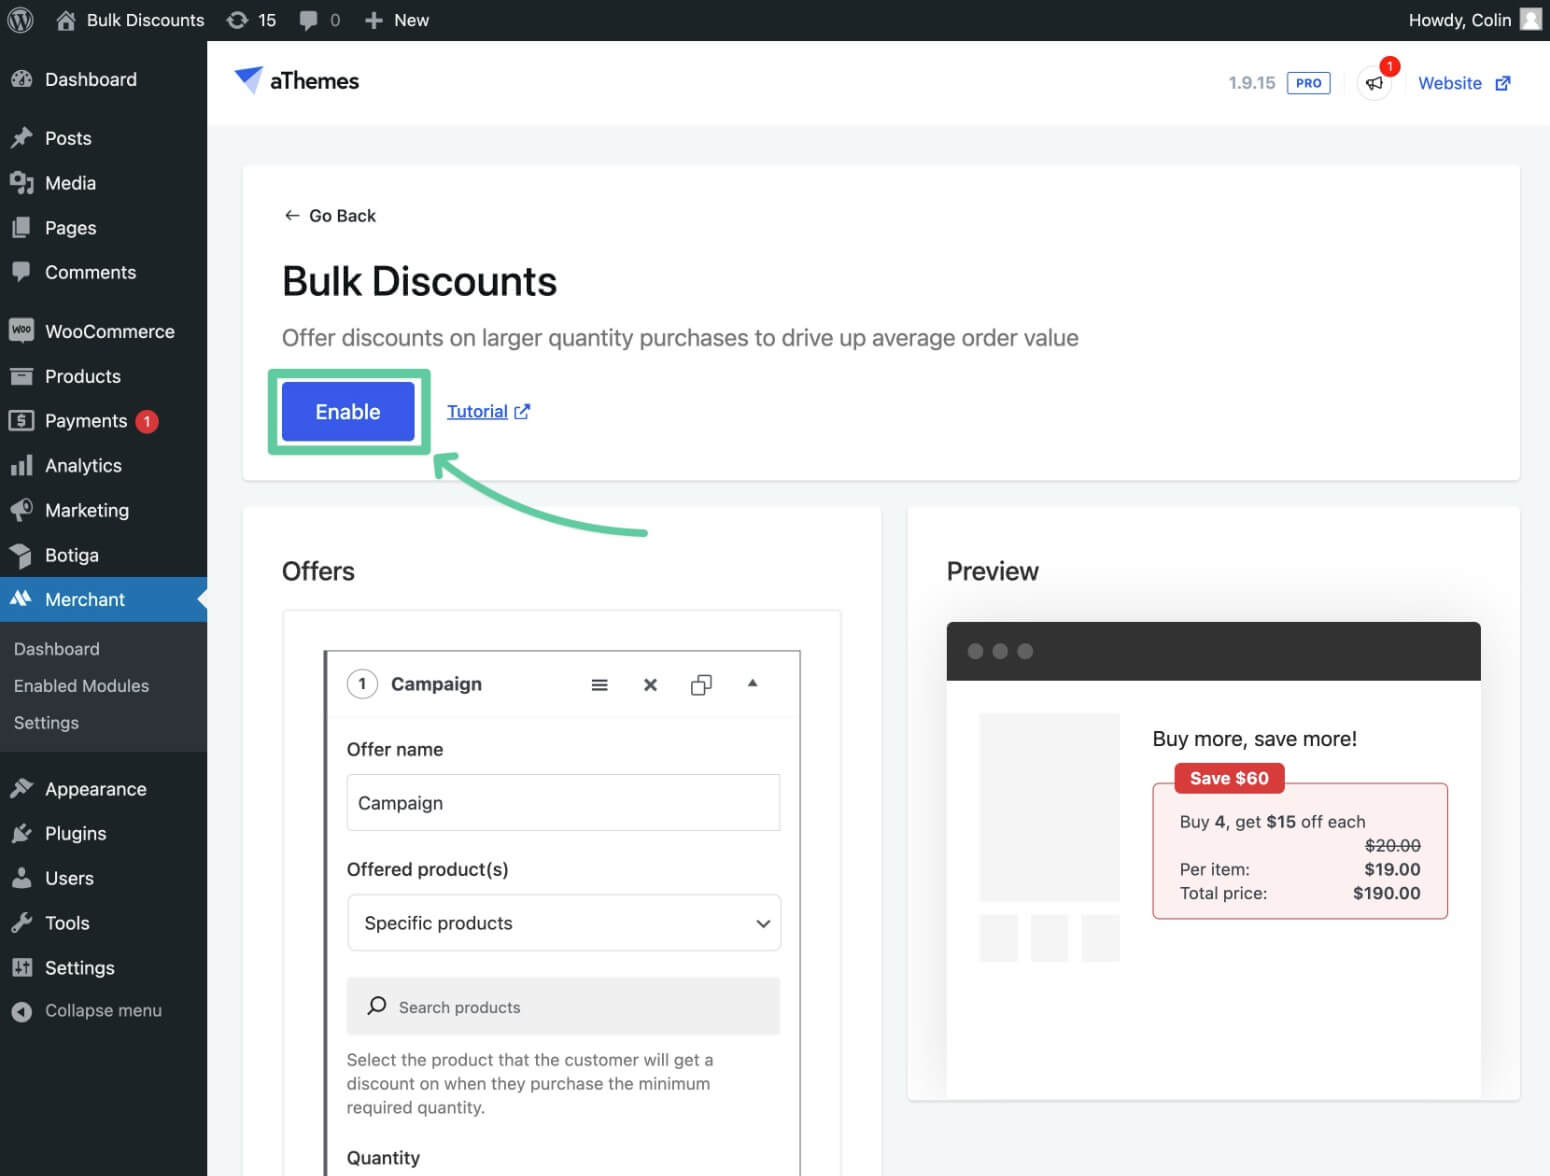Click the Campaign reorder handle icon

tap(599, 685)
